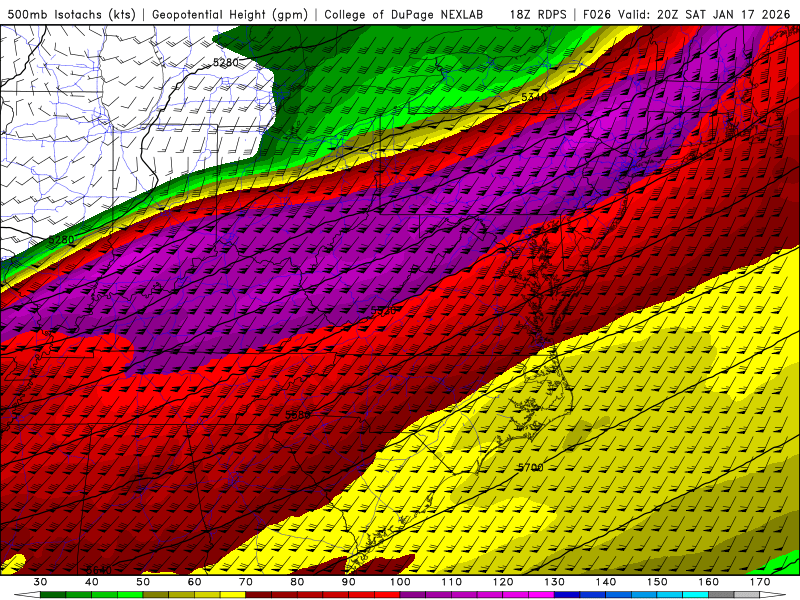Select the dark blue swatch at 130
The height and width of the screenshot is (600, 800).
coord(567,595)
